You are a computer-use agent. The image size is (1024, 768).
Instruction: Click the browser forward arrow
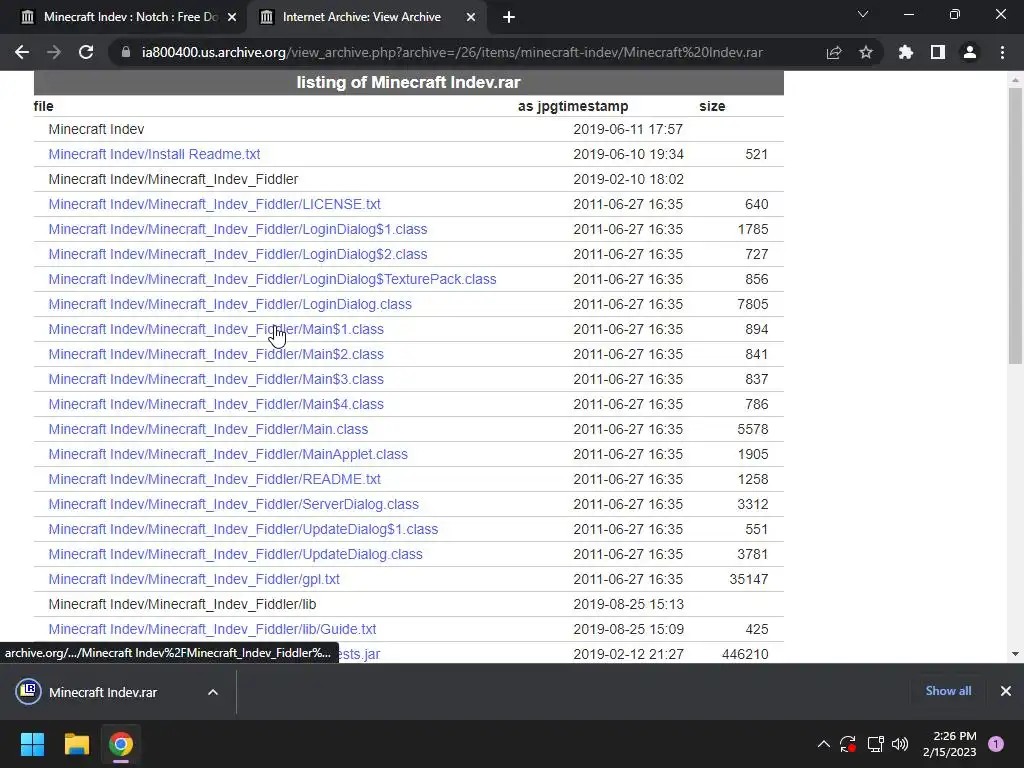click(x=54, y=52)
